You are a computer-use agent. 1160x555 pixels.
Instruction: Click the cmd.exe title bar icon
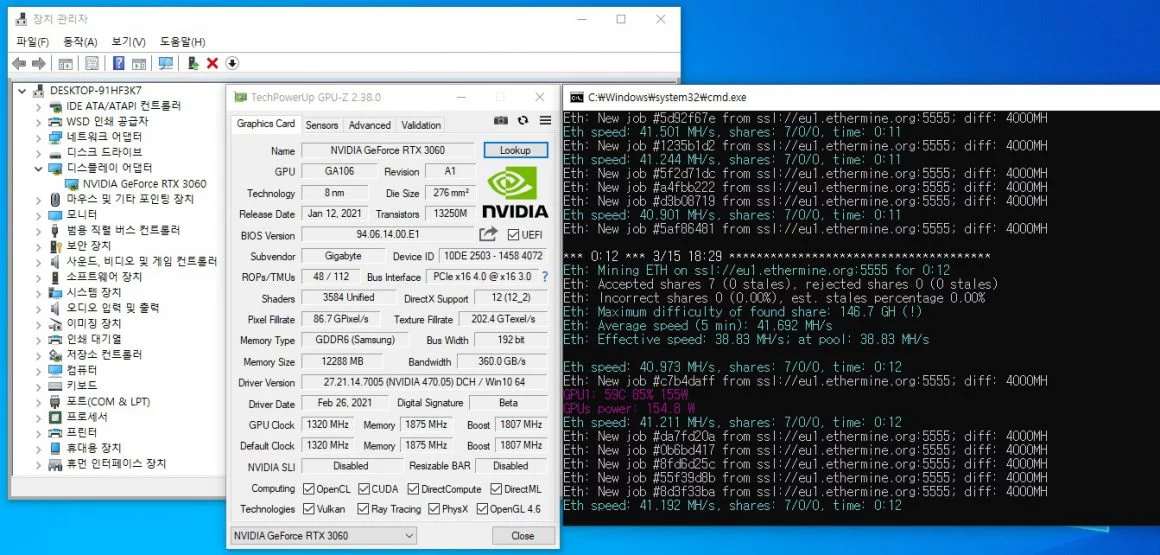(x=577, y=97)
